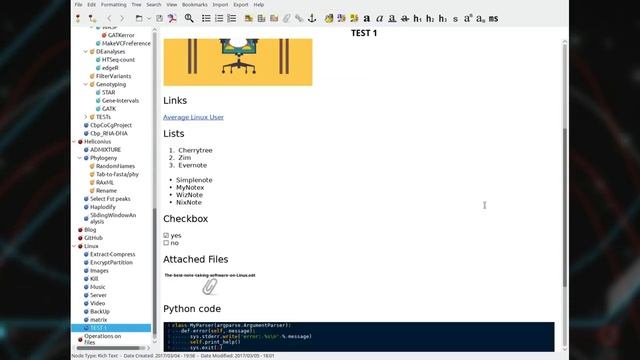Screen dimensions: 640x360
Task: Apply numbered list formatting
Action: [x=219, y=18]
